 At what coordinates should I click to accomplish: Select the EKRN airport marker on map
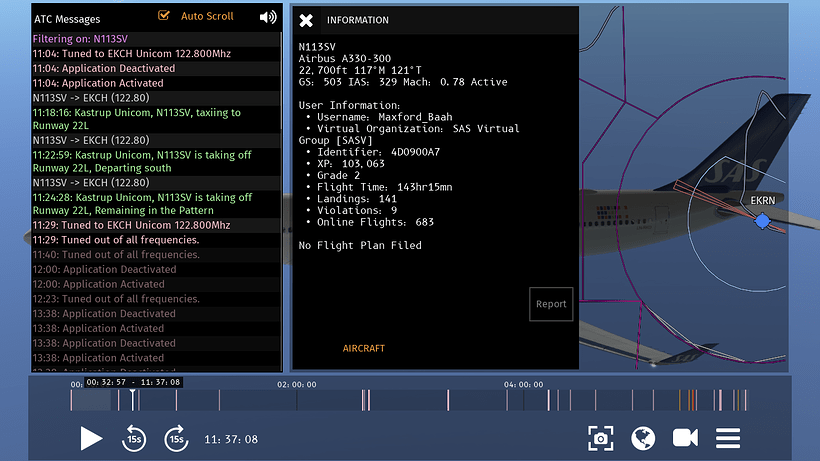(762, 221)
